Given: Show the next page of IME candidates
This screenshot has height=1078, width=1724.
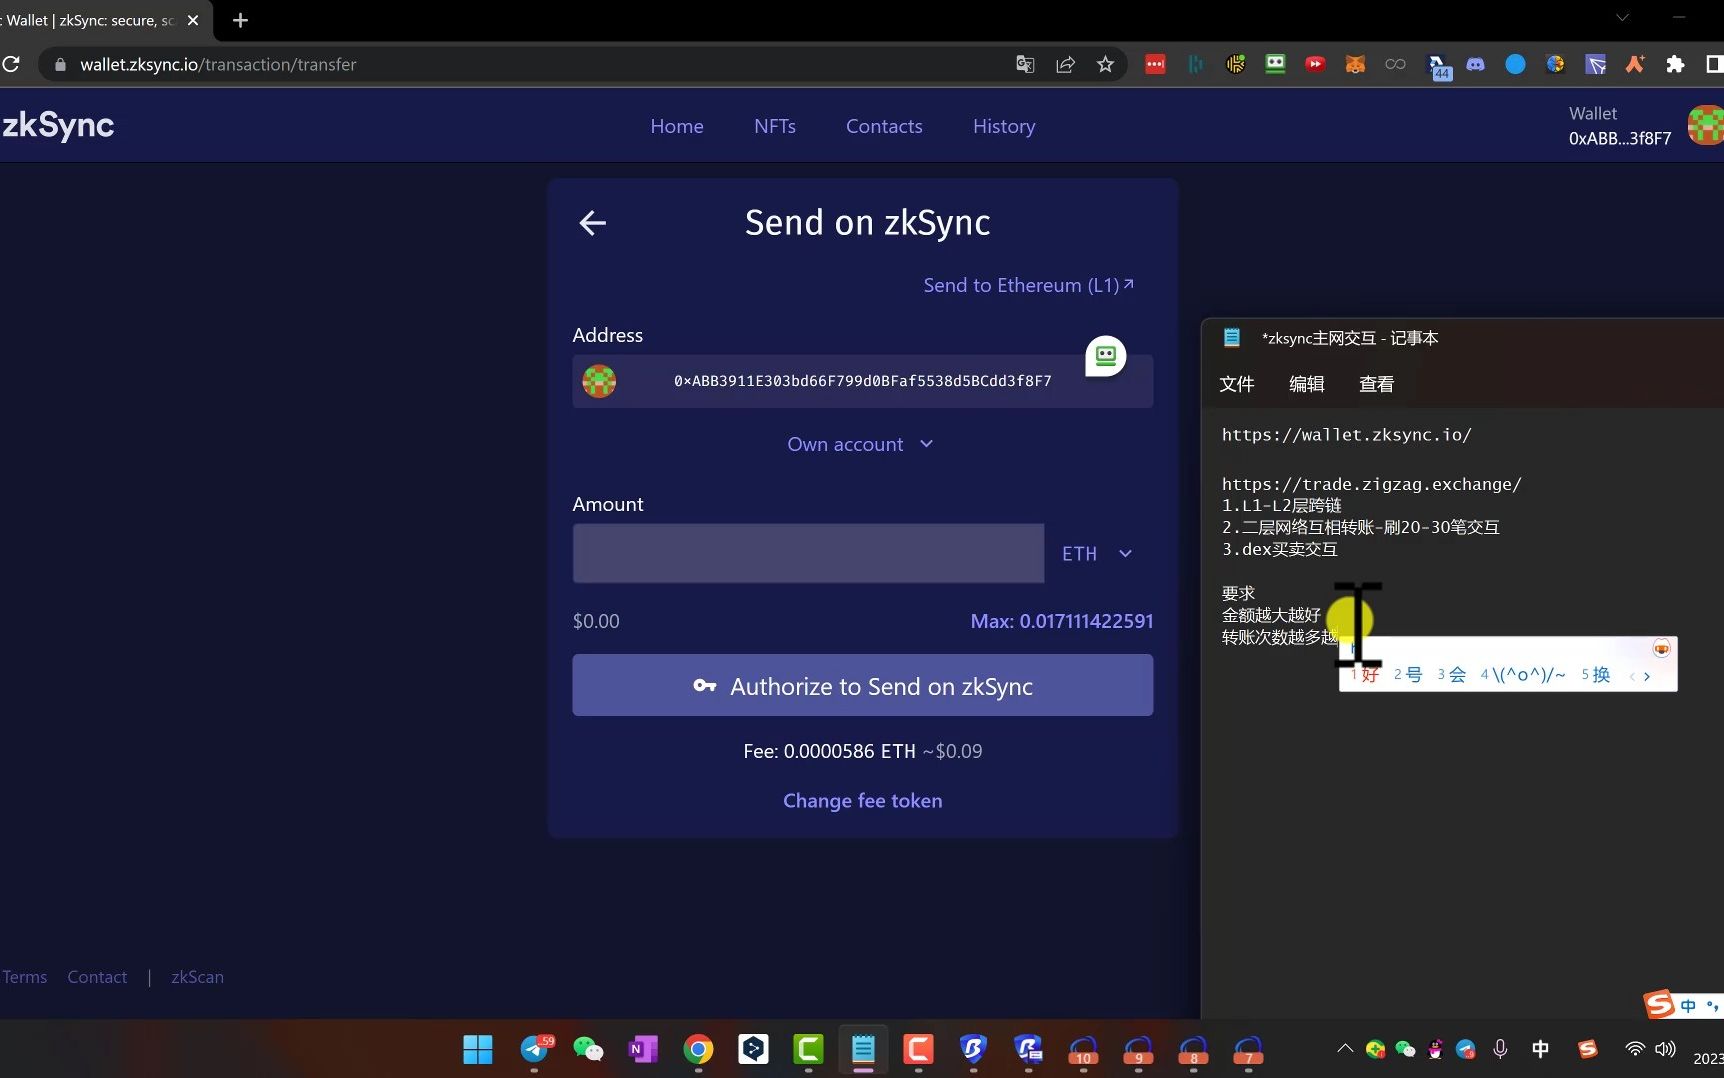Looking at the screenshot, I should coord(1647,677).
